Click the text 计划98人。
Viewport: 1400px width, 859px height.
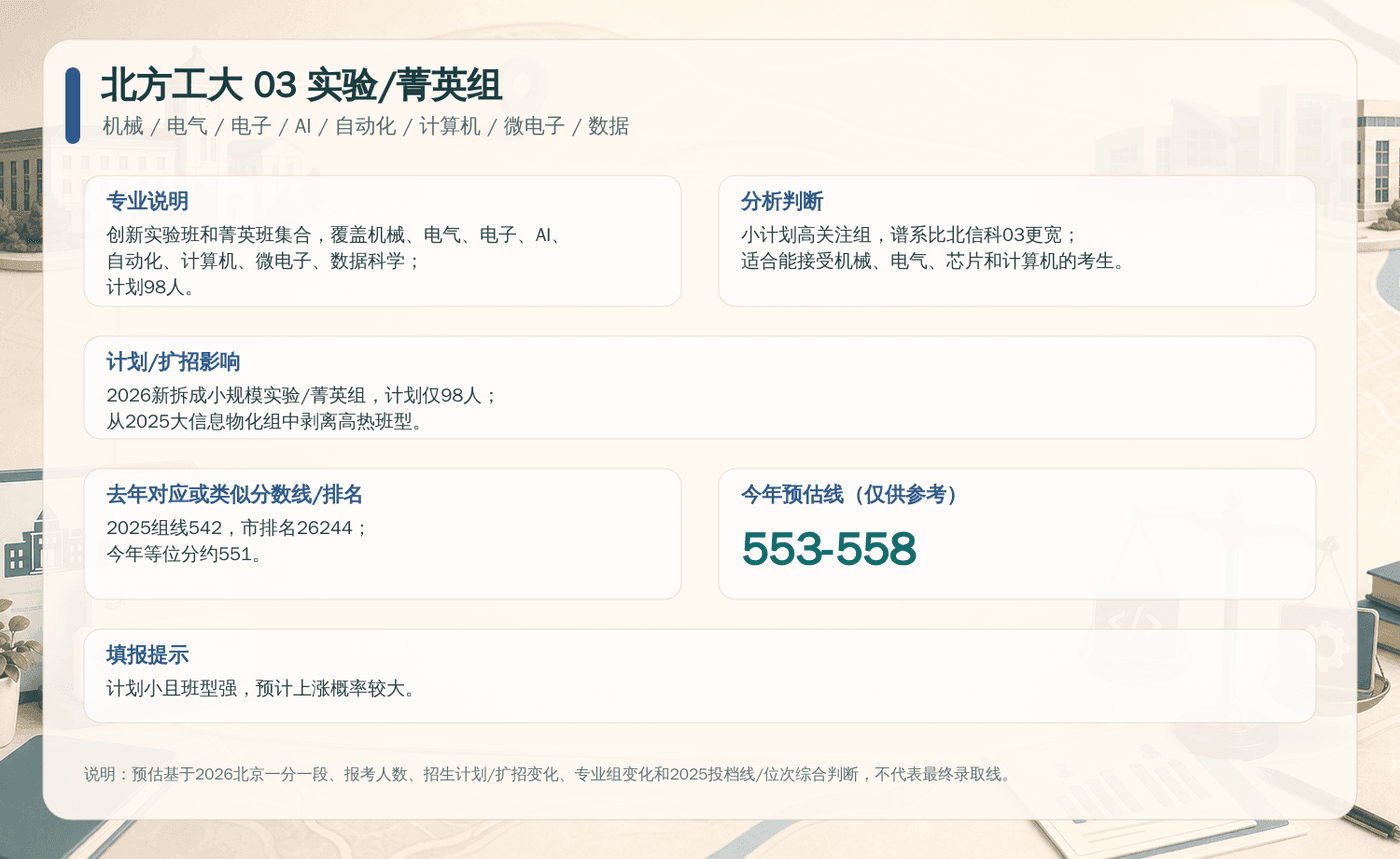[x=150, y=287]
